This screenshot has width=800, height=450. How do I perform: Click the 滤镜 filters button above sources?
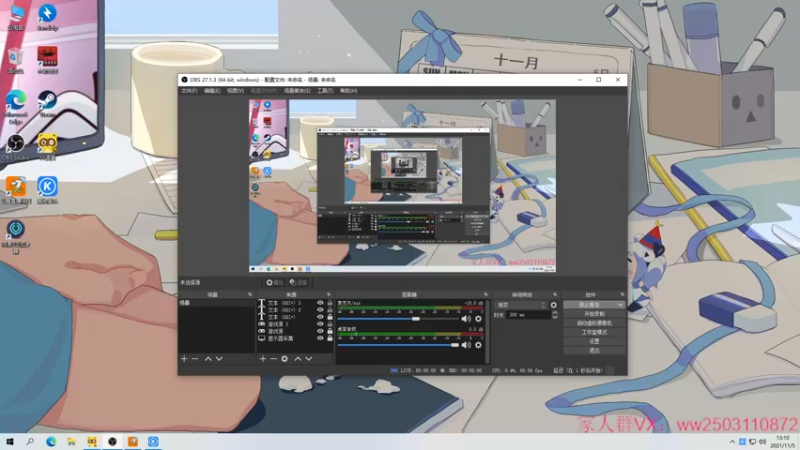pyautogui.click(x=298, y=282)
